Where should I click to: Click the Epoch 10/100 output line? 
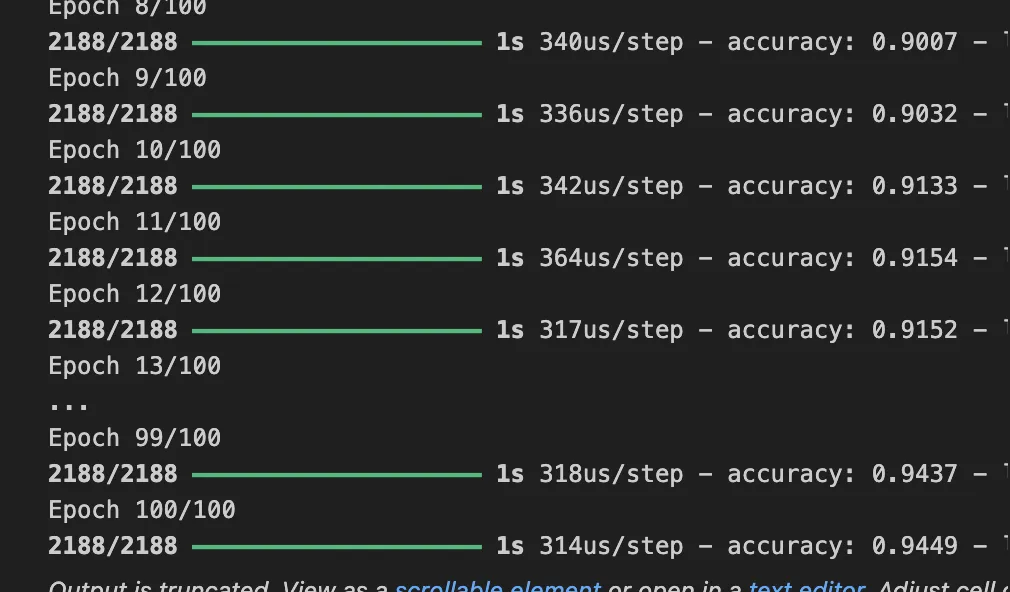tap(134, 150)
